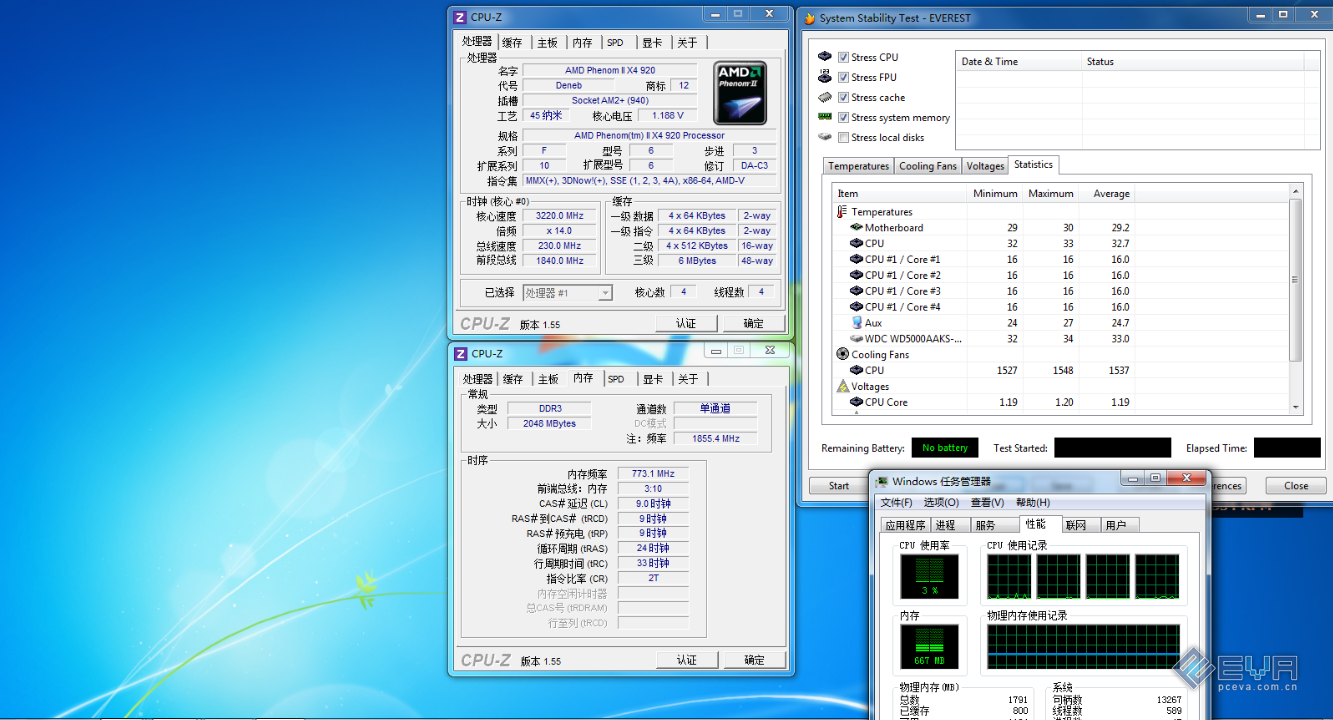Click the EVEREST statistics scrollbar thumb

(1296, 280)
